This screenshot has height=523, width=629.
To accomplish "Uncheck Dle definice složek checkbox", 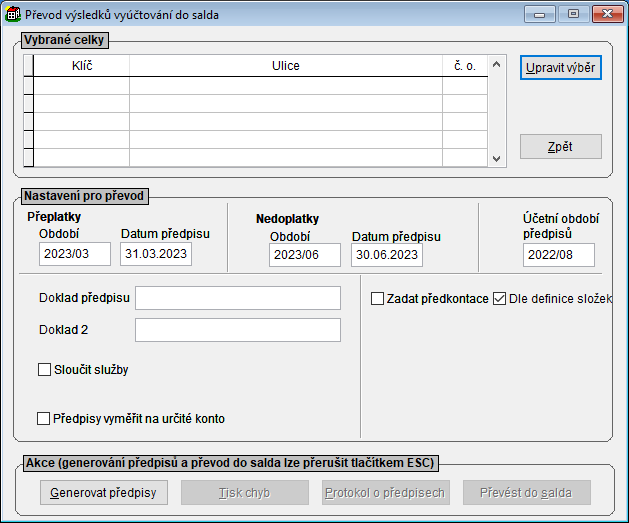I will pos(500,298).
